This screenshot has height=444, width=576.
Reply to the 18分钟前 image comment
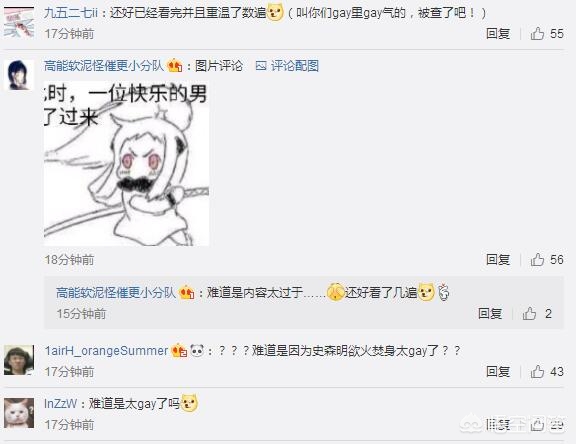[x=498, y=260]
